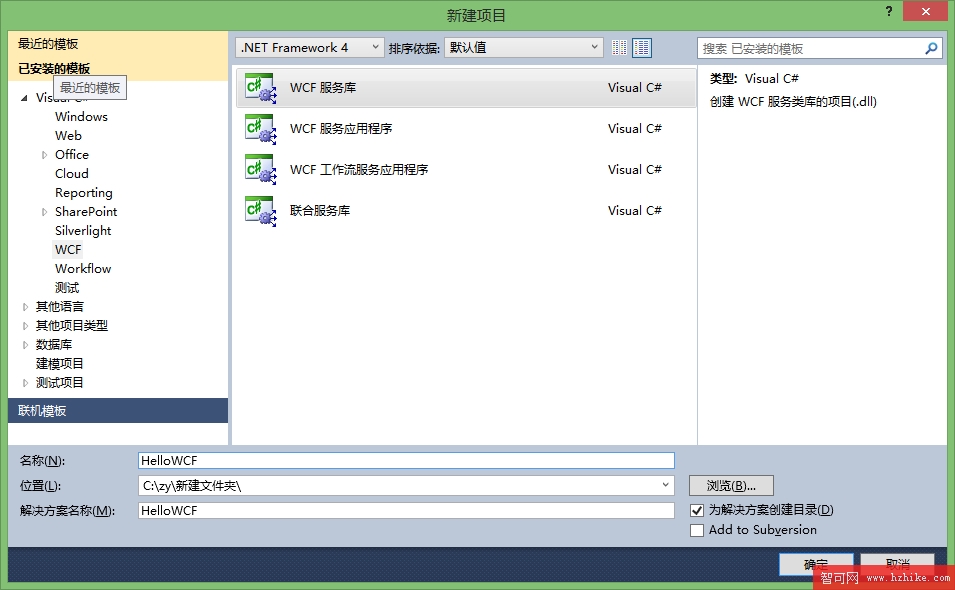Select Reporting in the template tree

pos(83,192)
